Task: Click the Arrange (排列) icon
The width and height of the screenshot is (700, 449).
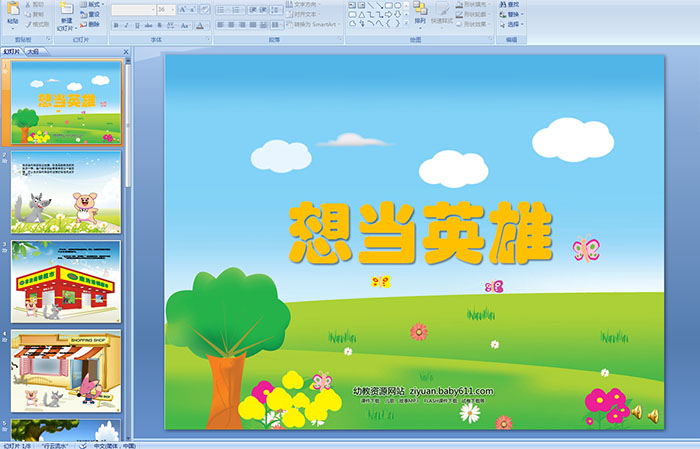Action: [419, 13]
